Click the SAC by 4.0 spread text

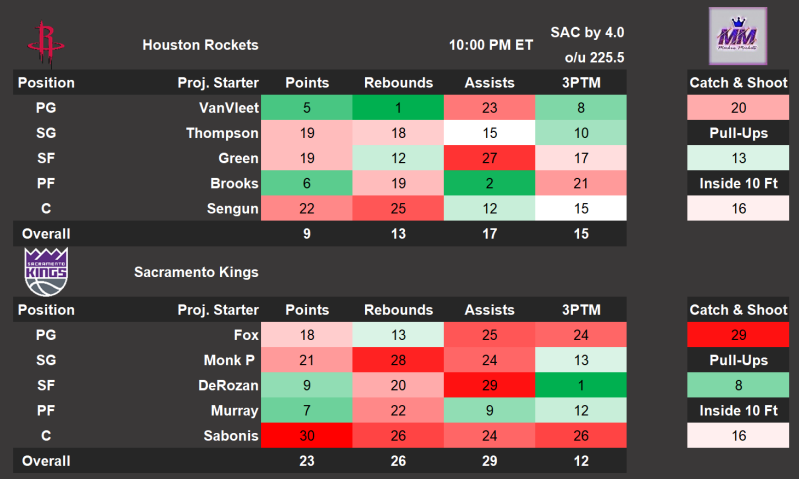[587, 32]
